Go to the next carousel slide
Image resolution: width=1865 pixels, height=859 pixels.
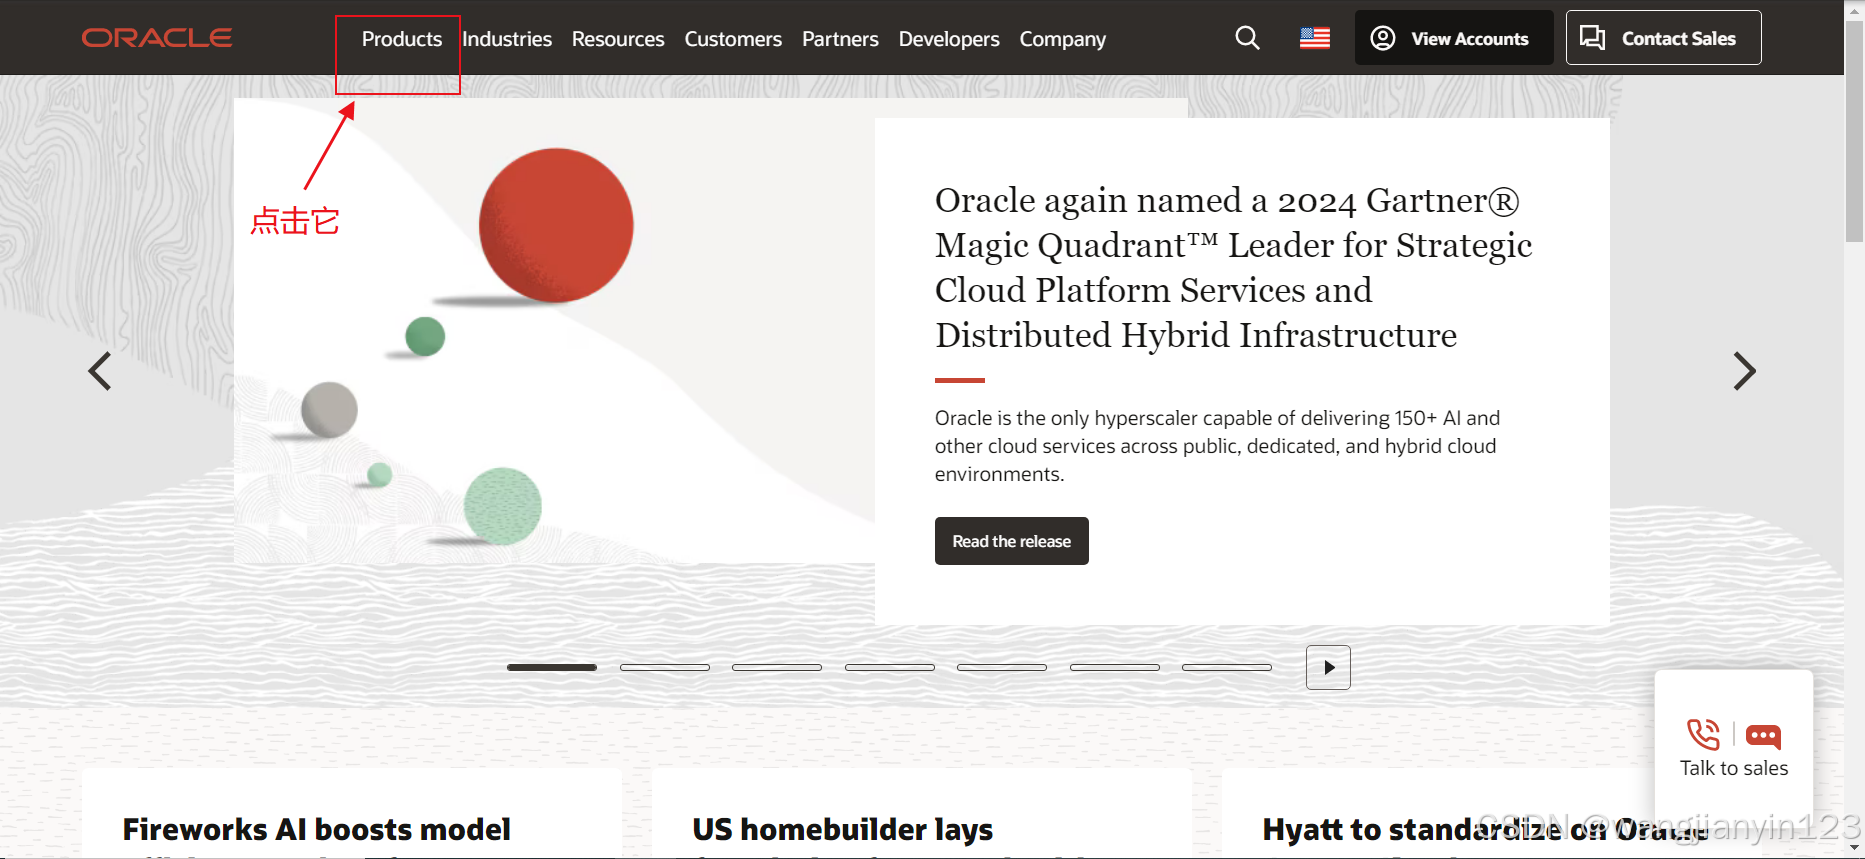[1744, 371]
